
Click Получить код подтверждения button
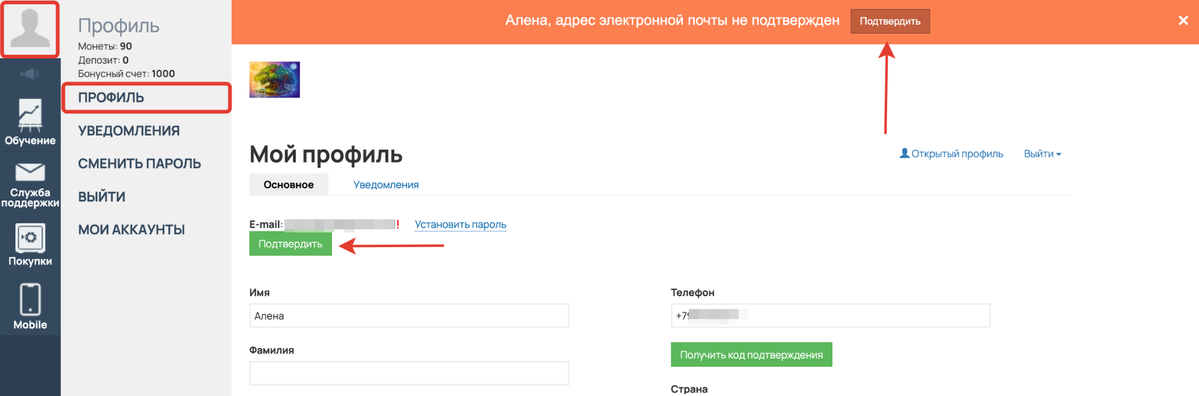(x=751, y=355)
